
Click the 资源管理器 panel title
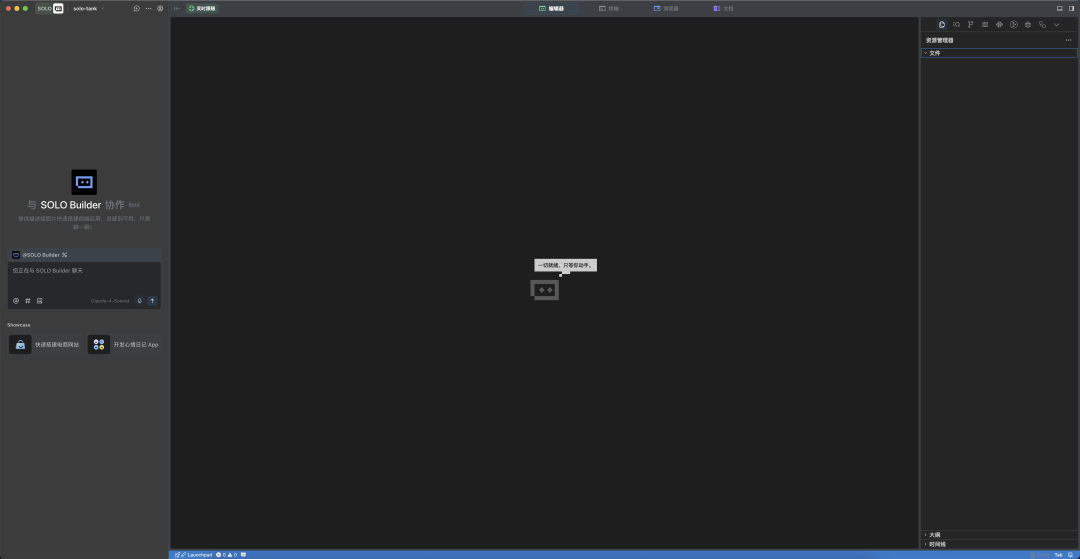[939, 41]
